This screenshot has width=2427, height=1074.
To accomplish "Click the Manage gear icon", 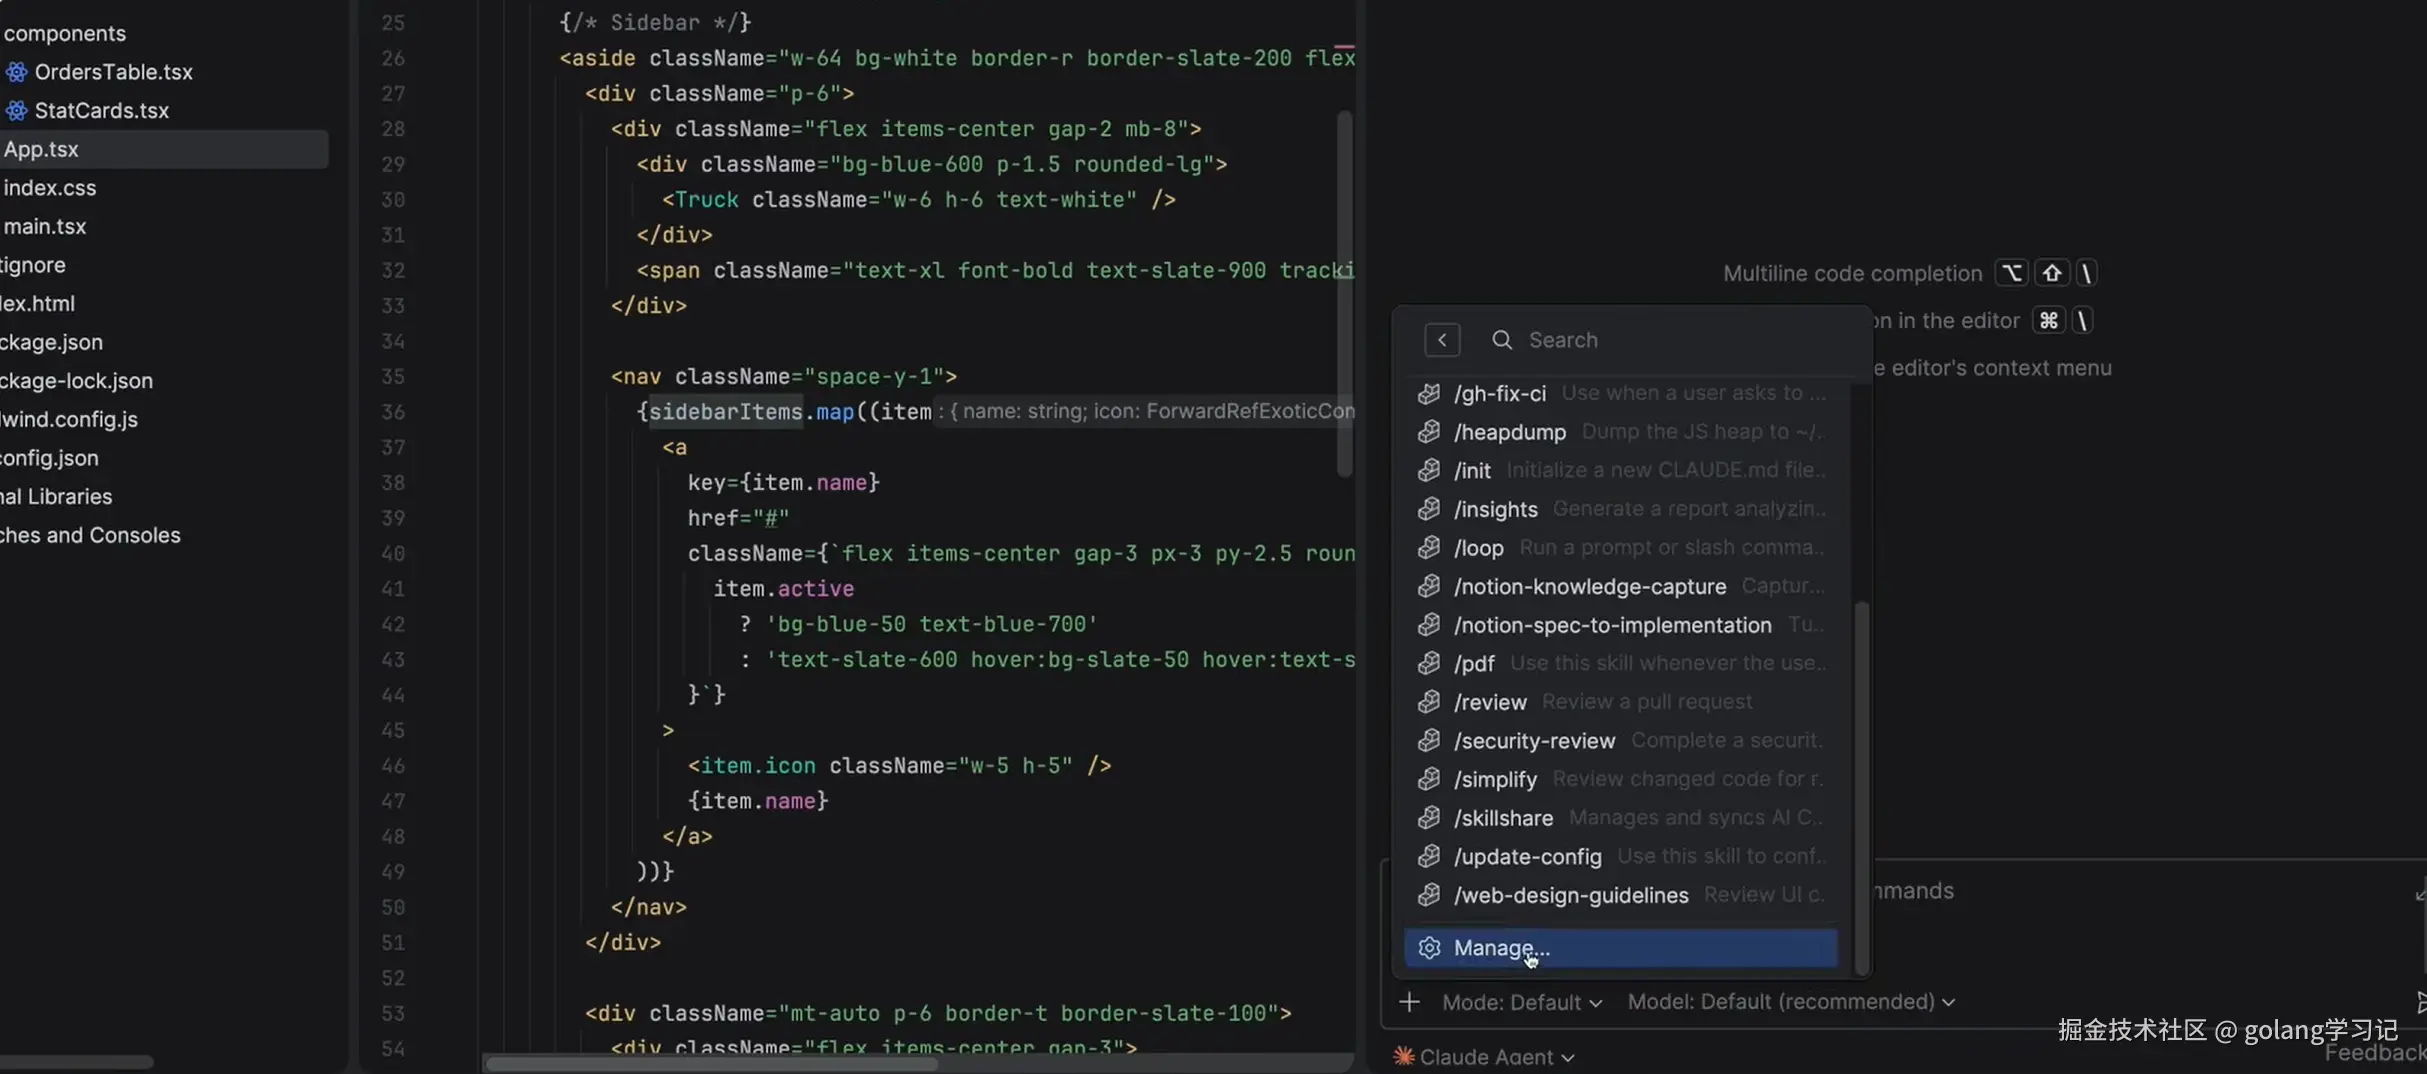I will point(1429,948).
